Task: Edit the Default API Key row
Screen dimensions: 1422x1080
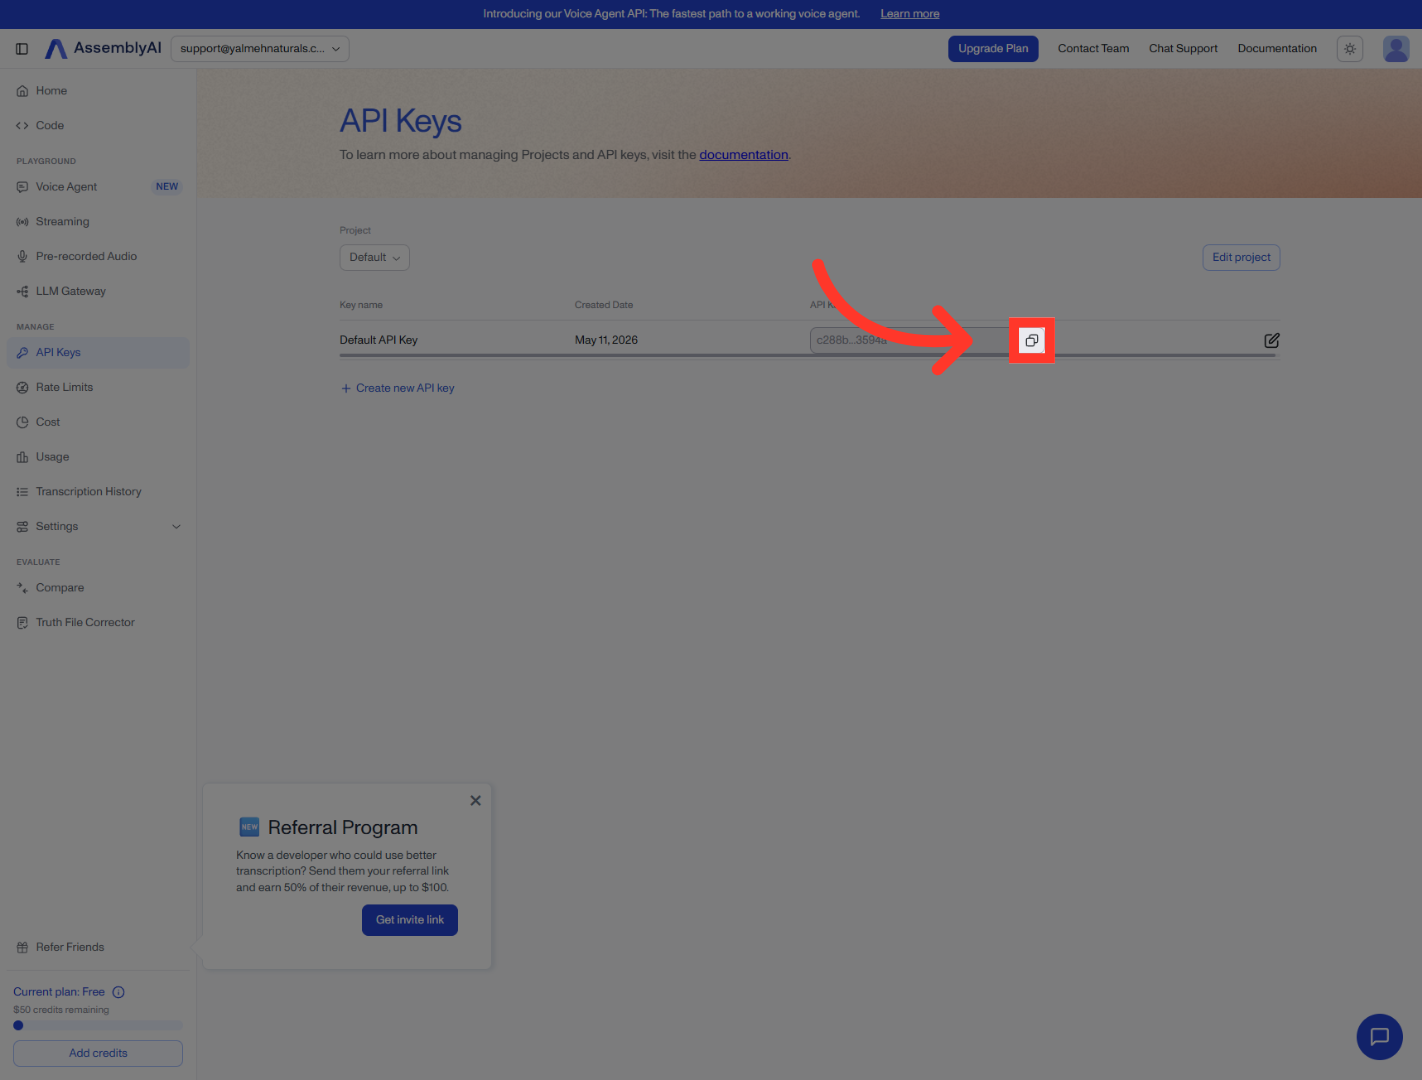Action: [x=1271, y=341]
